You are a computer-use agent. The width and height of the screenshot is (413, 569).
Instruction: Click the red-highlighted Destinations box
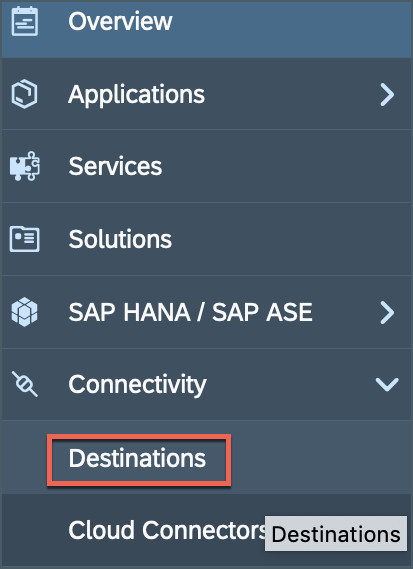point(139,460)
